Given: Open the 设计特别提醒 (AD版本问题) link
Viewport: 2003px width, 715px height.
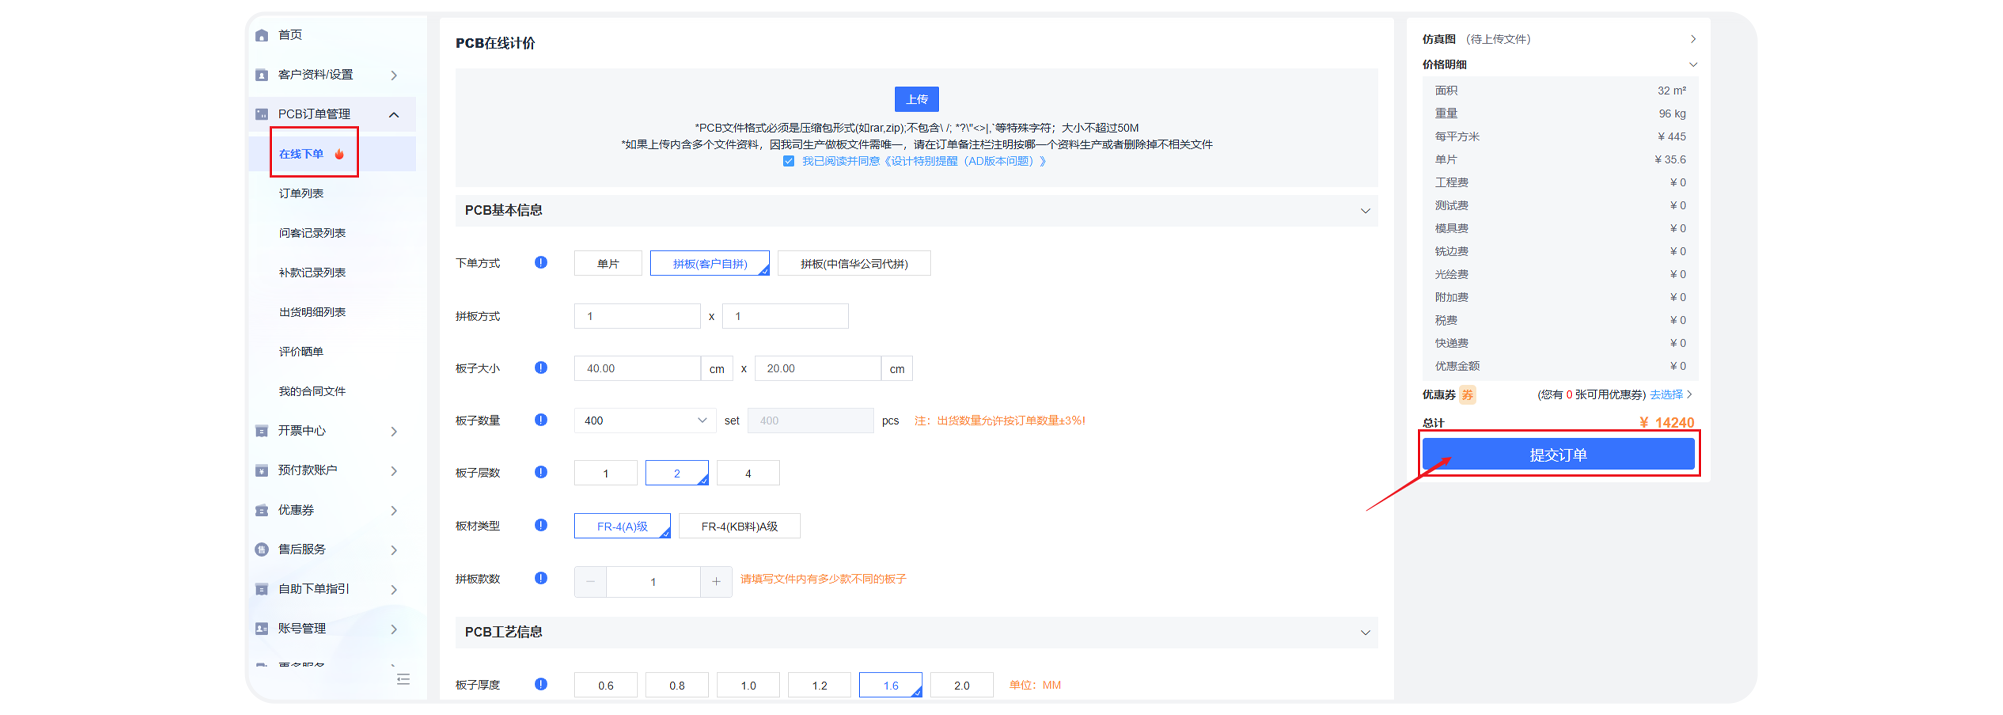Looking at the screenshot, I should point(965,161).
